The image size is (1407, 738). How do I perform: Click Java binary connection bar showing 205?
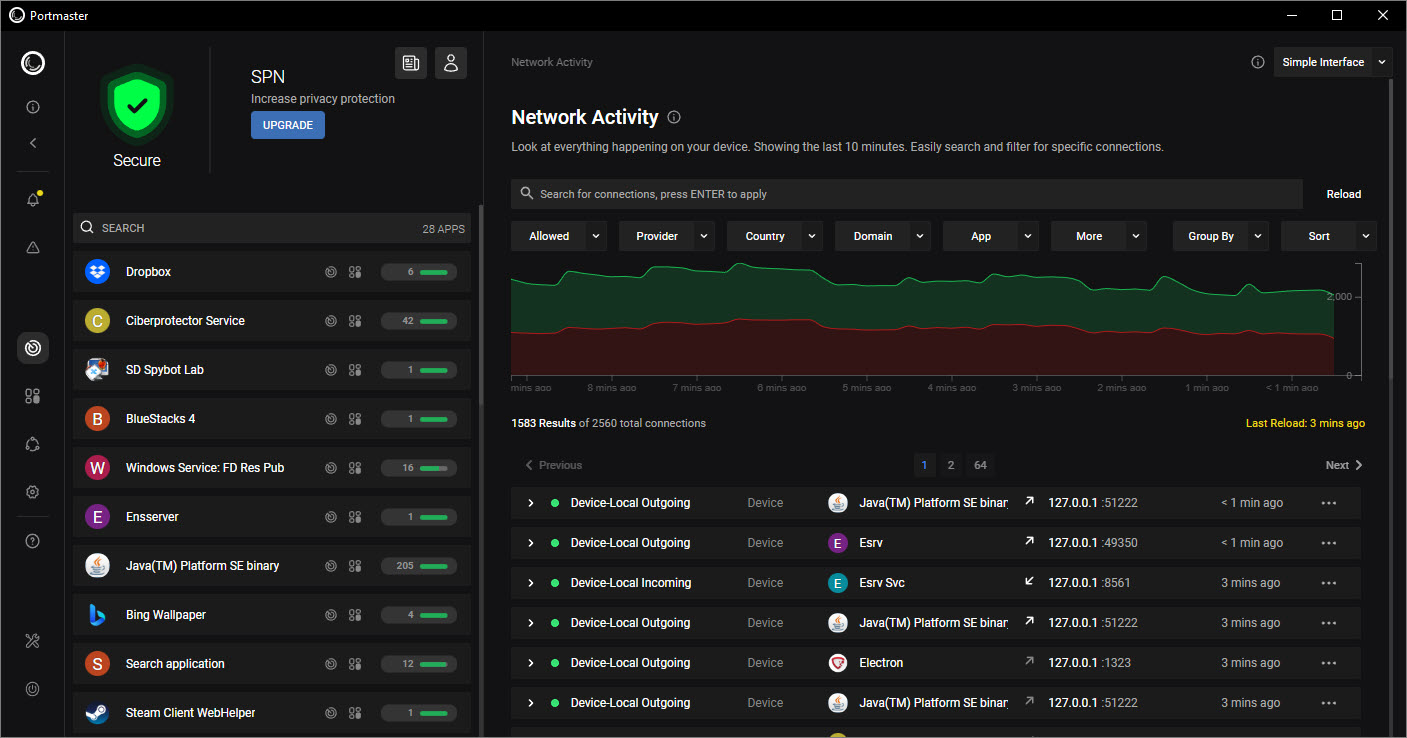419,566
